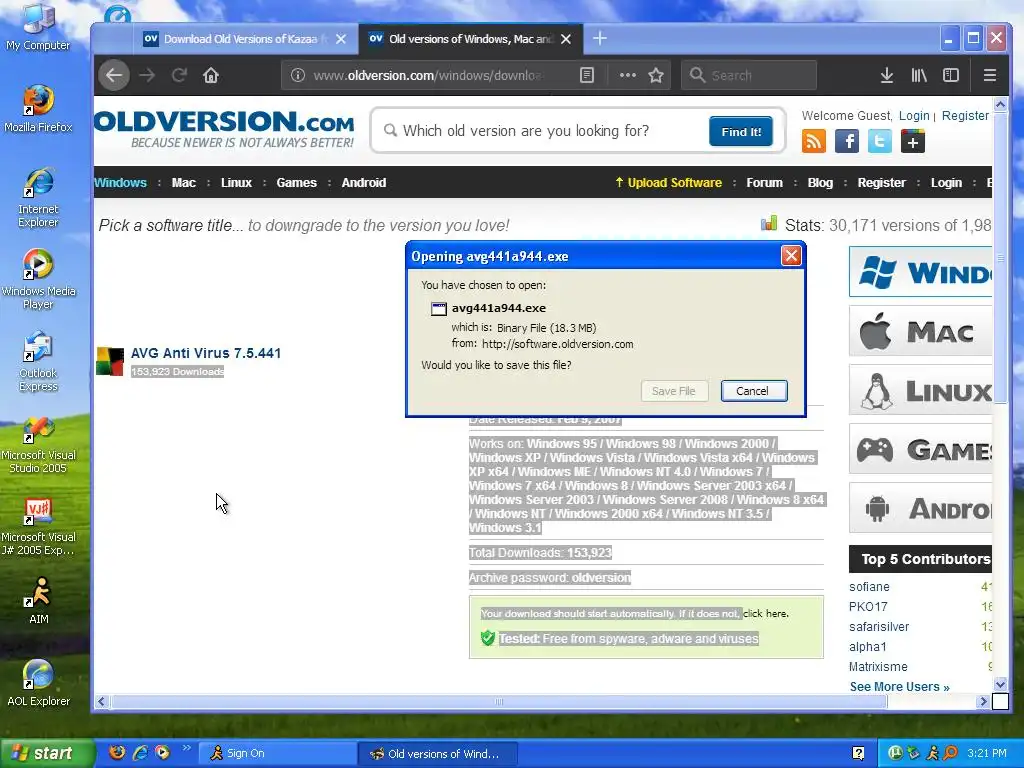Expand quick launch chevron in taskbar
This screenshot has height=768, width=1024.
pos(186,748)
